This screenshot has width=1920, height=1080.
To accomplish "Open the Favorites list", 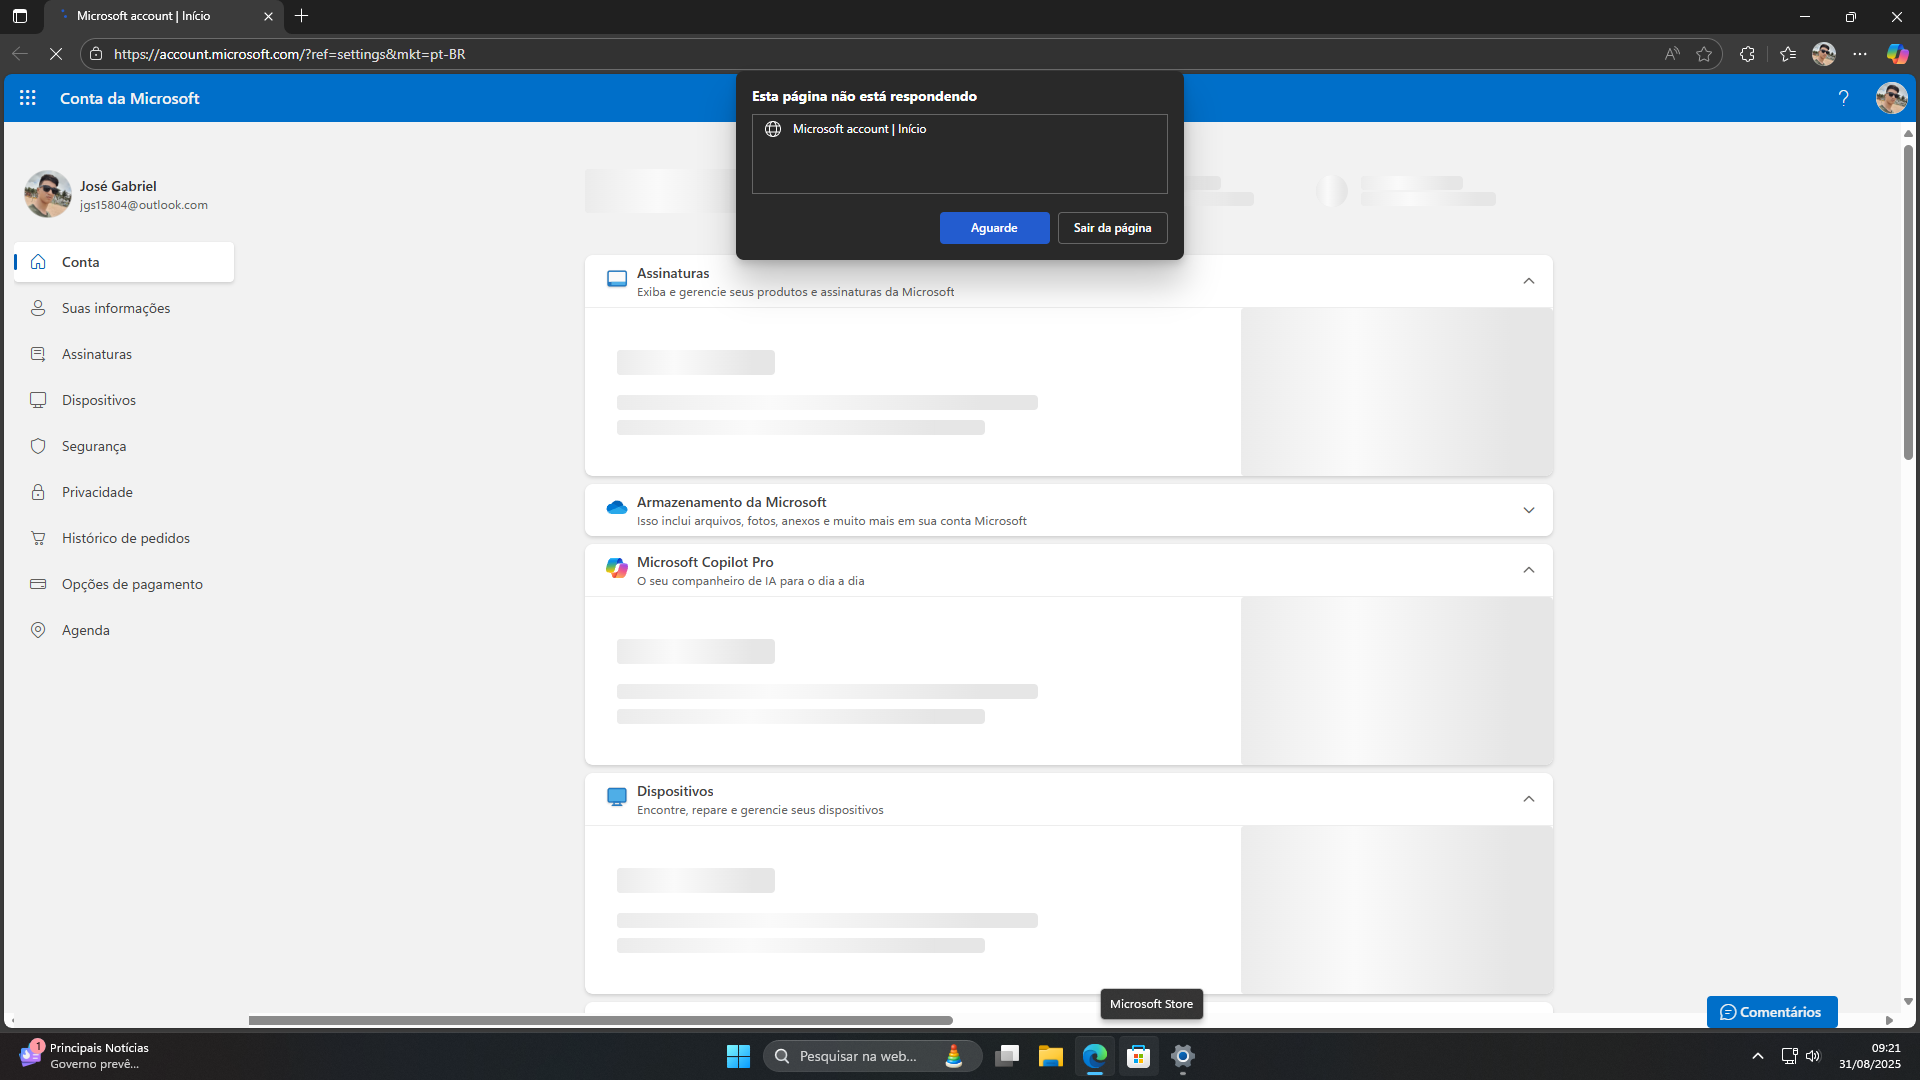I will [1788, 54].
